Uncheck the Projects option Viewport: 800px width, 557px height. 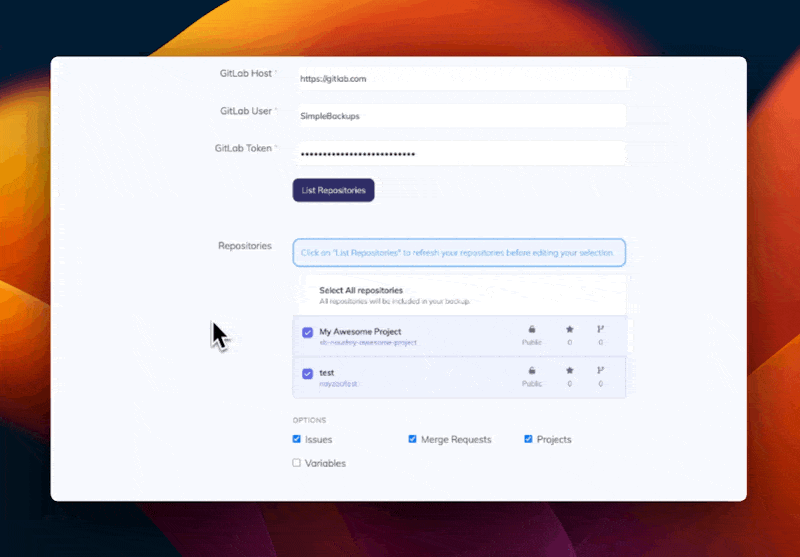(528, 439)
